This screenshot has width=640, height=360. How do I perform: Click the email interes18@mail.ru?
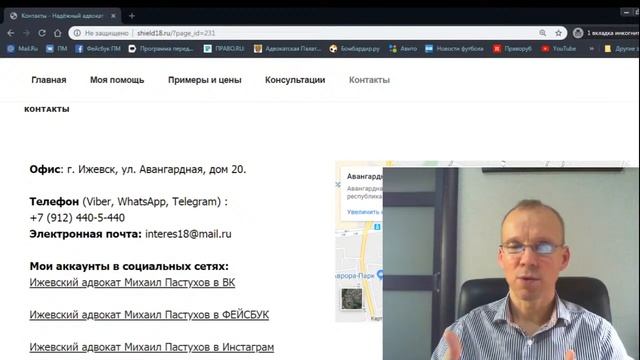click(x=188, y=234)
